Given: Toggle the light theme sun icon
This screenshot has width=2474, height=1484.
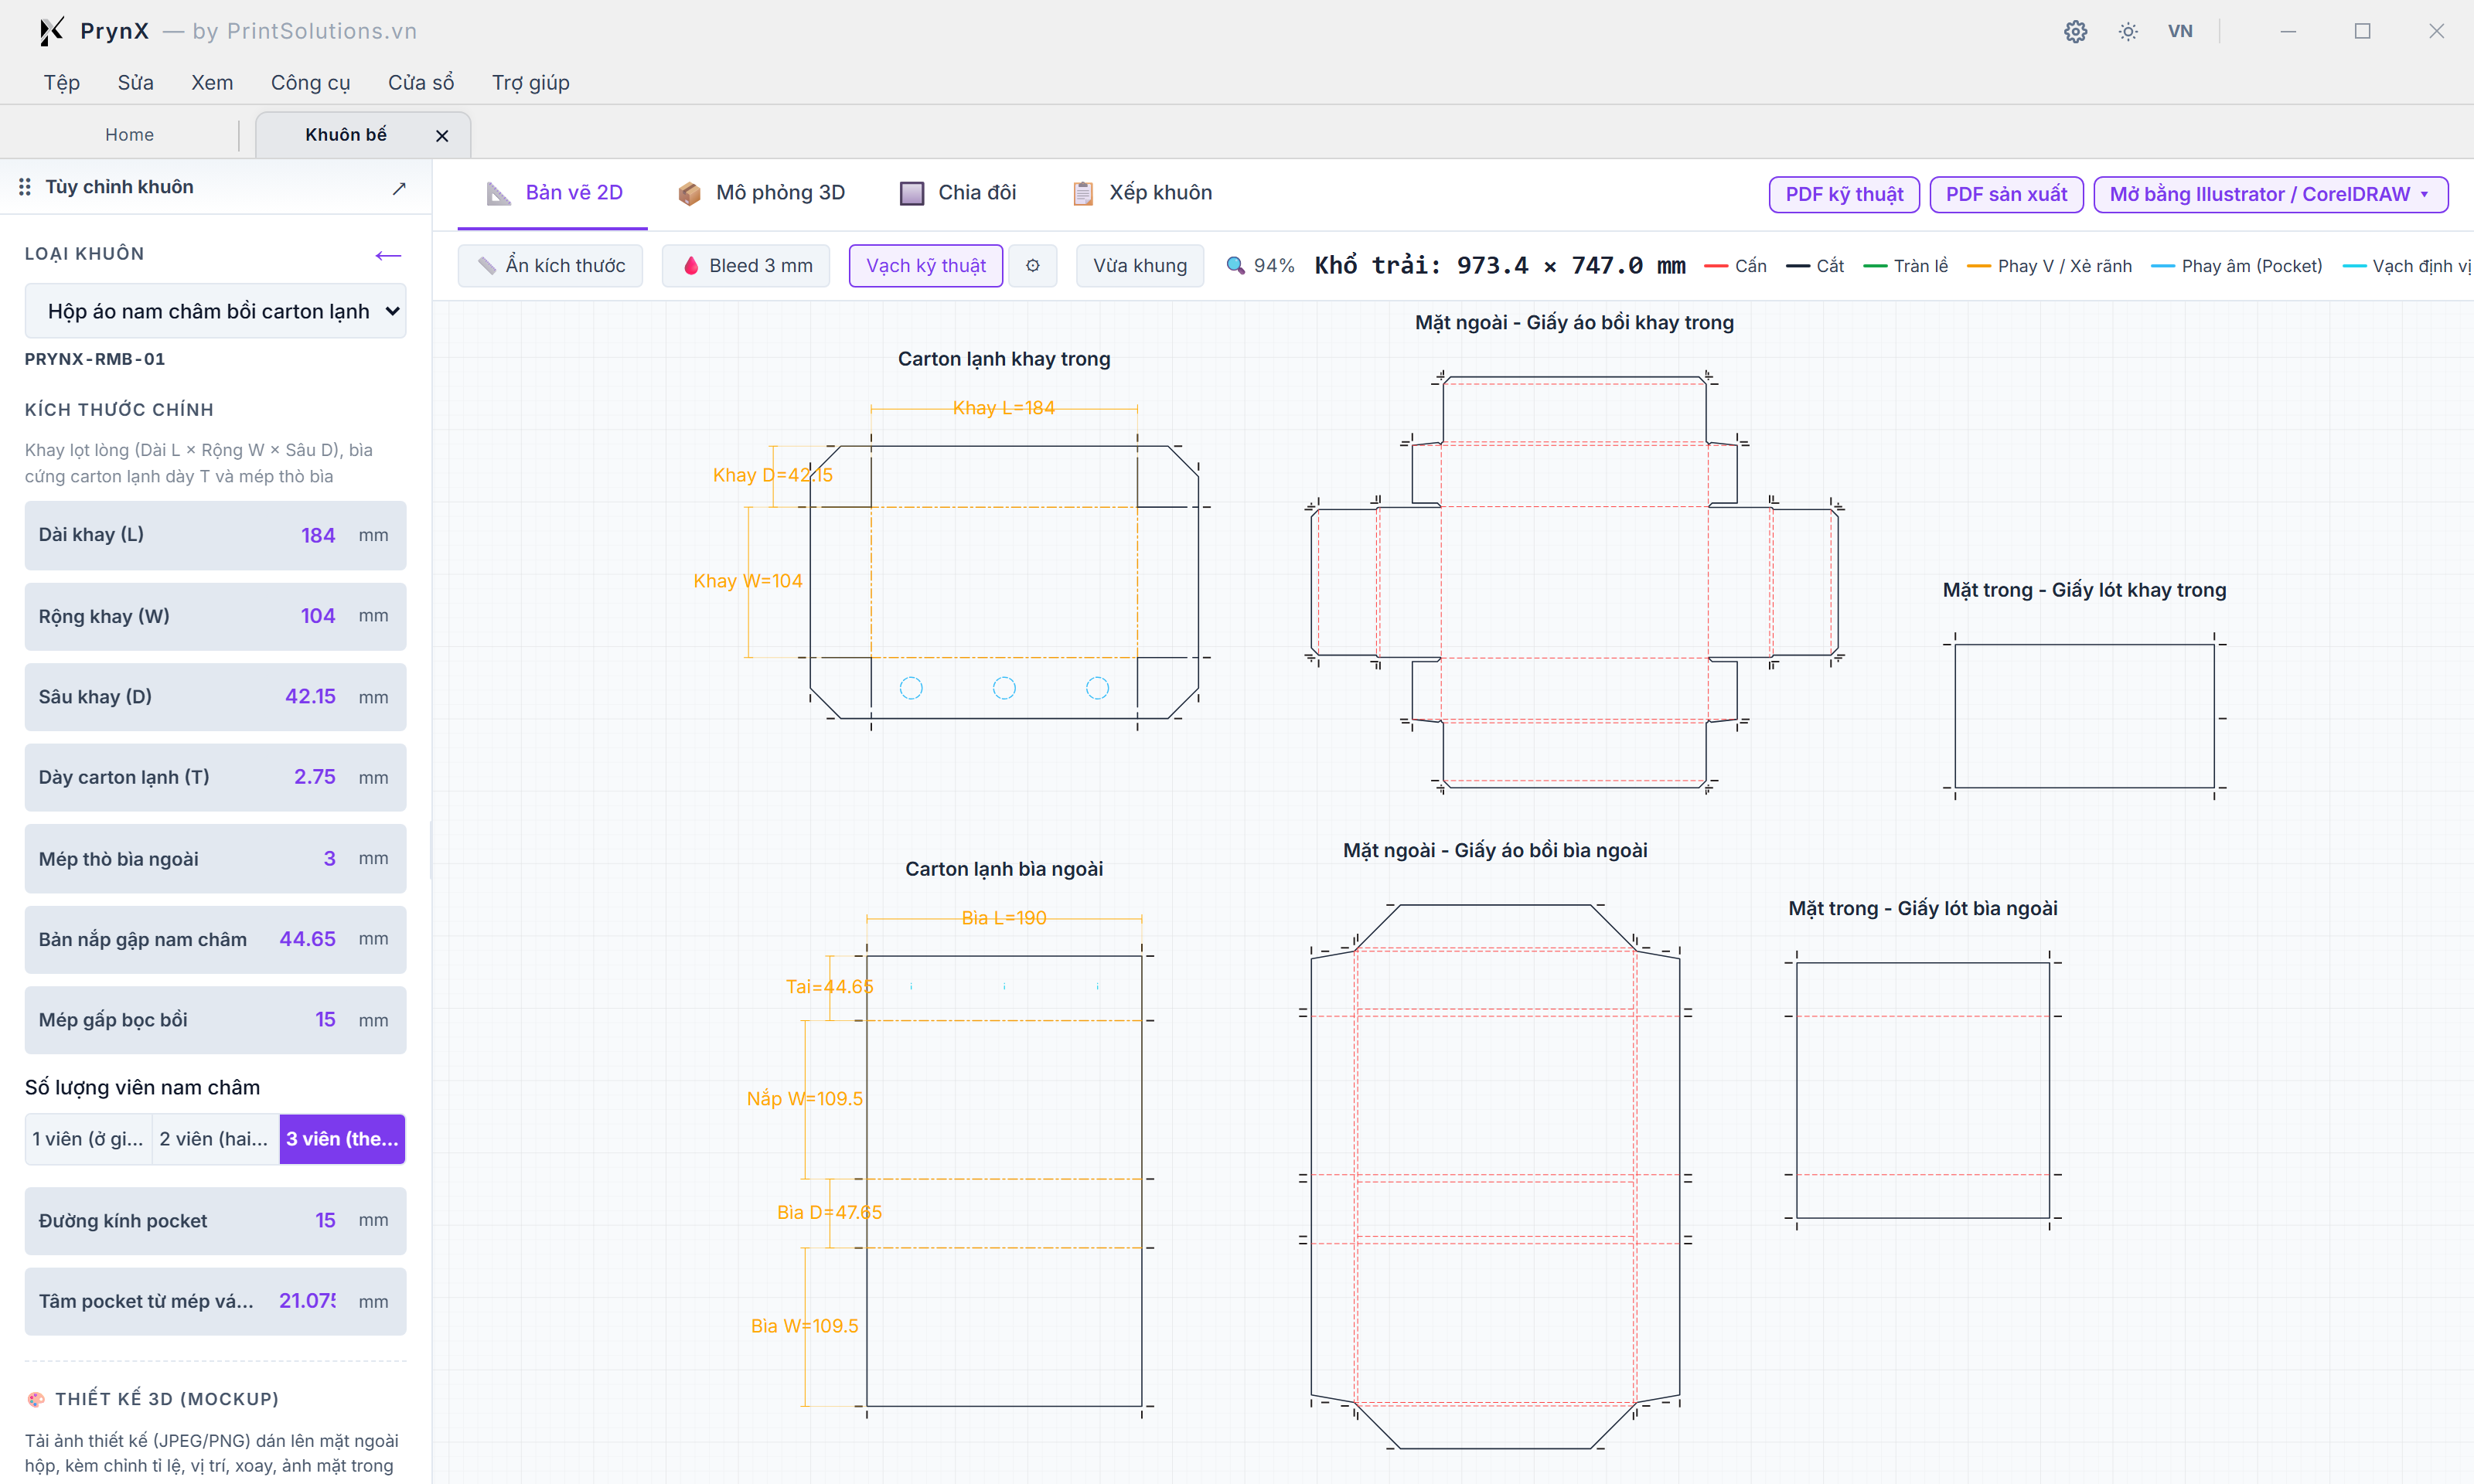Looking at the screenshot, I should click(x=2128, y=31).
